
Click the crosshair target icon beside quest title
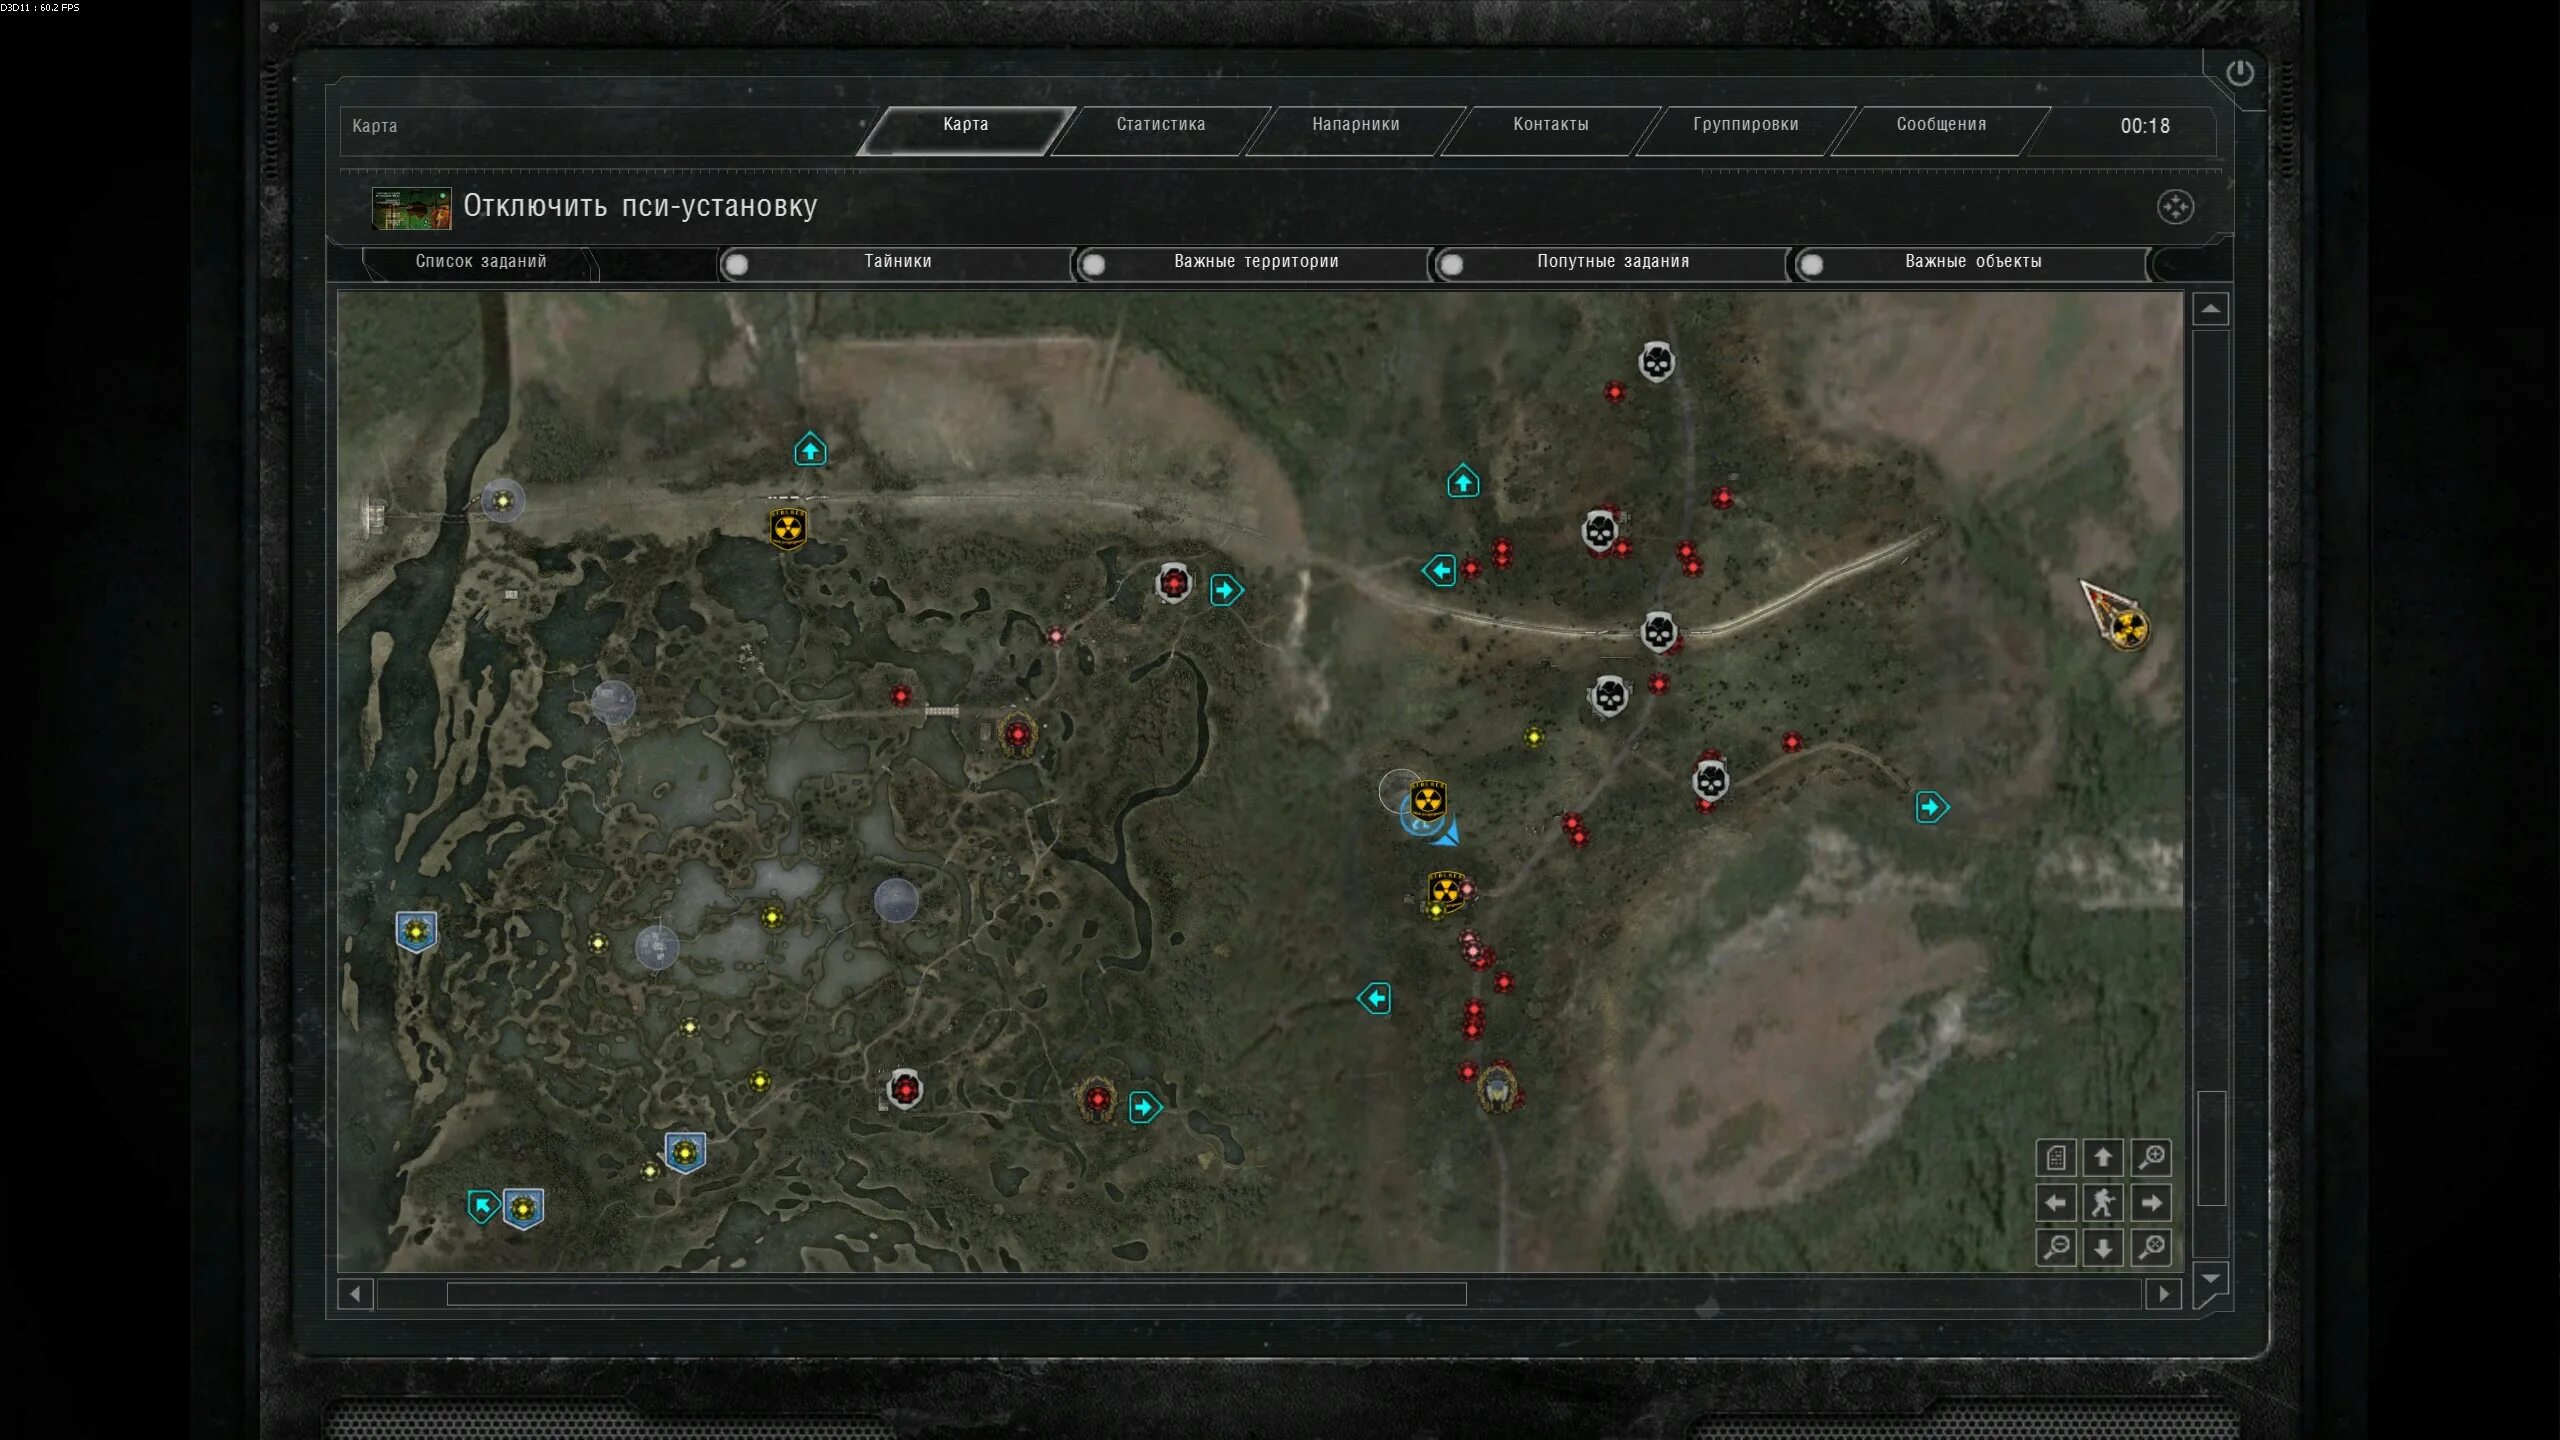tap(2175, 207)
